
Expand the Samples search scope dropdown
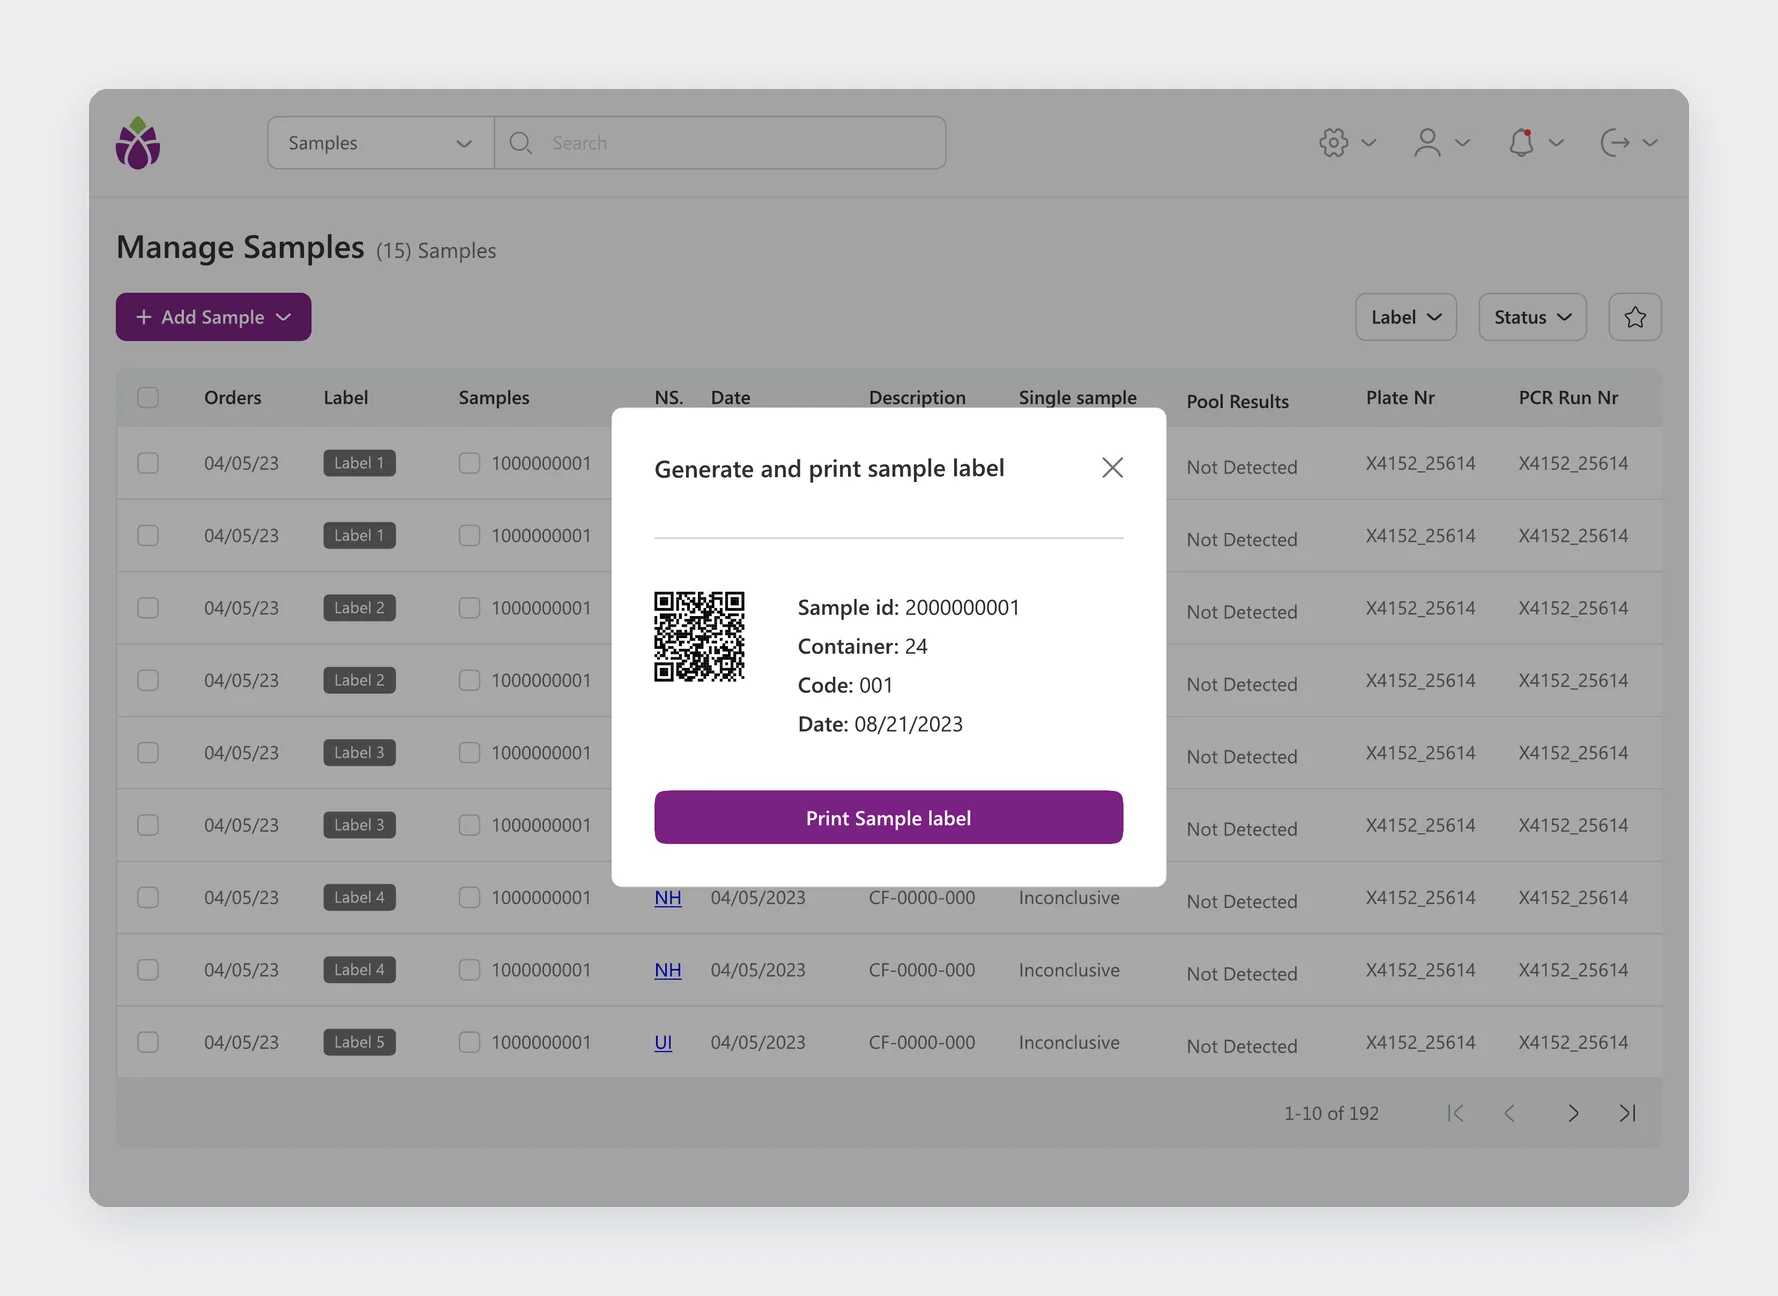tap(380, 142)
